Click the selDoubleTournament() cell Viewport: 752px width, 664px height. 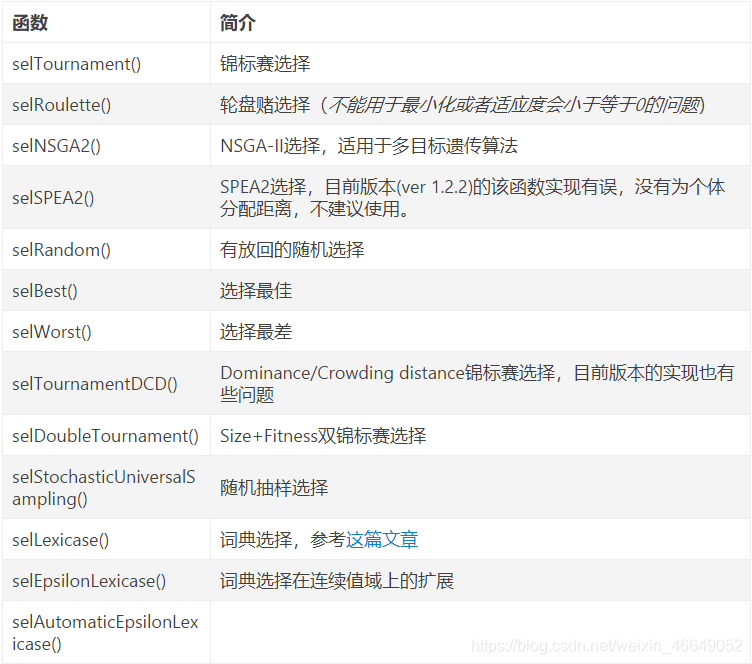tap(106, 436)
